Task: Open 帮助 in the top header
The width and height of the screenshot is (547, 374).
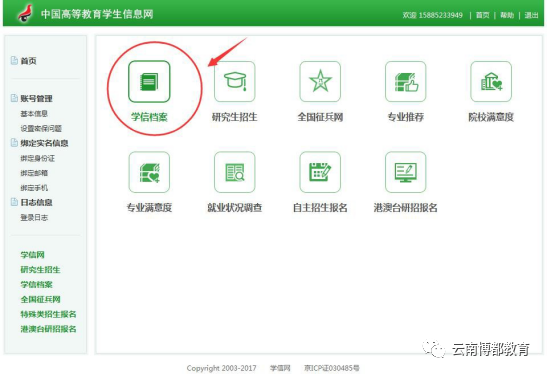Action: click(507, 15)
